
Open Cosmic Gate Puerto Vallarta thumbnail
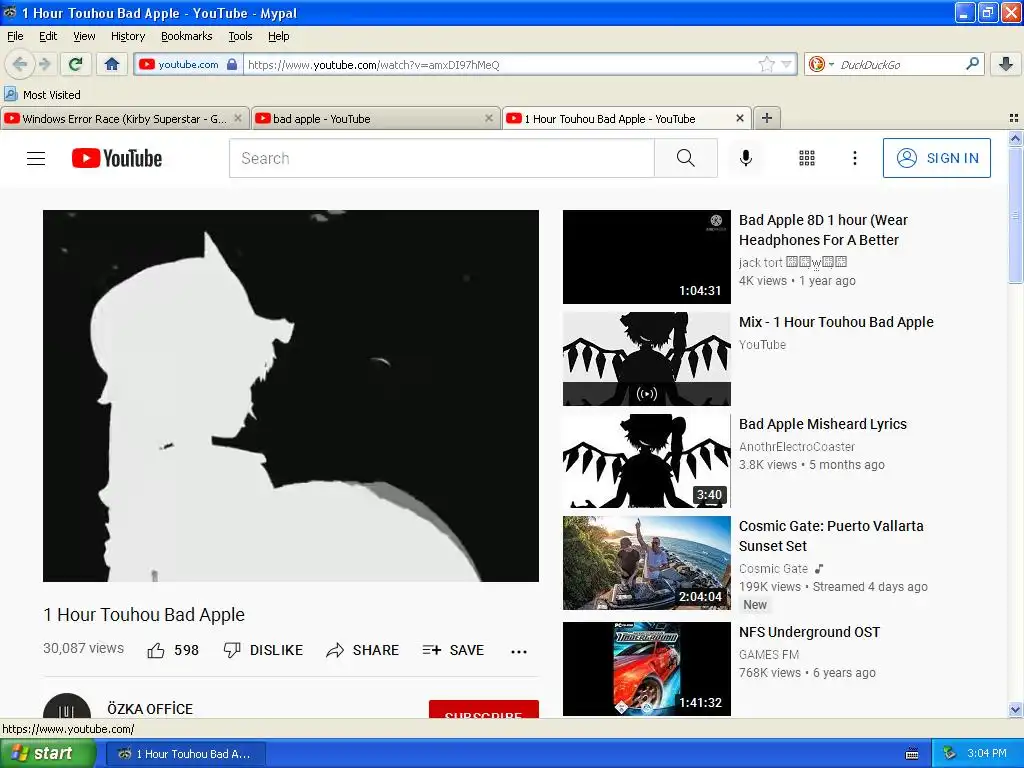coord(647,563)
